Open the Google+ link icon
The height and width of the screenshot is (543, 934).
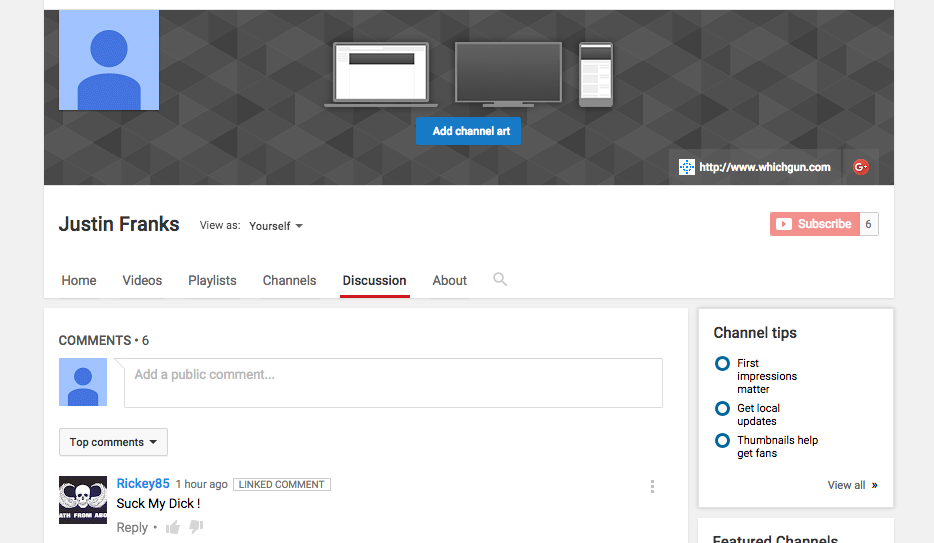tap(860, 167)
